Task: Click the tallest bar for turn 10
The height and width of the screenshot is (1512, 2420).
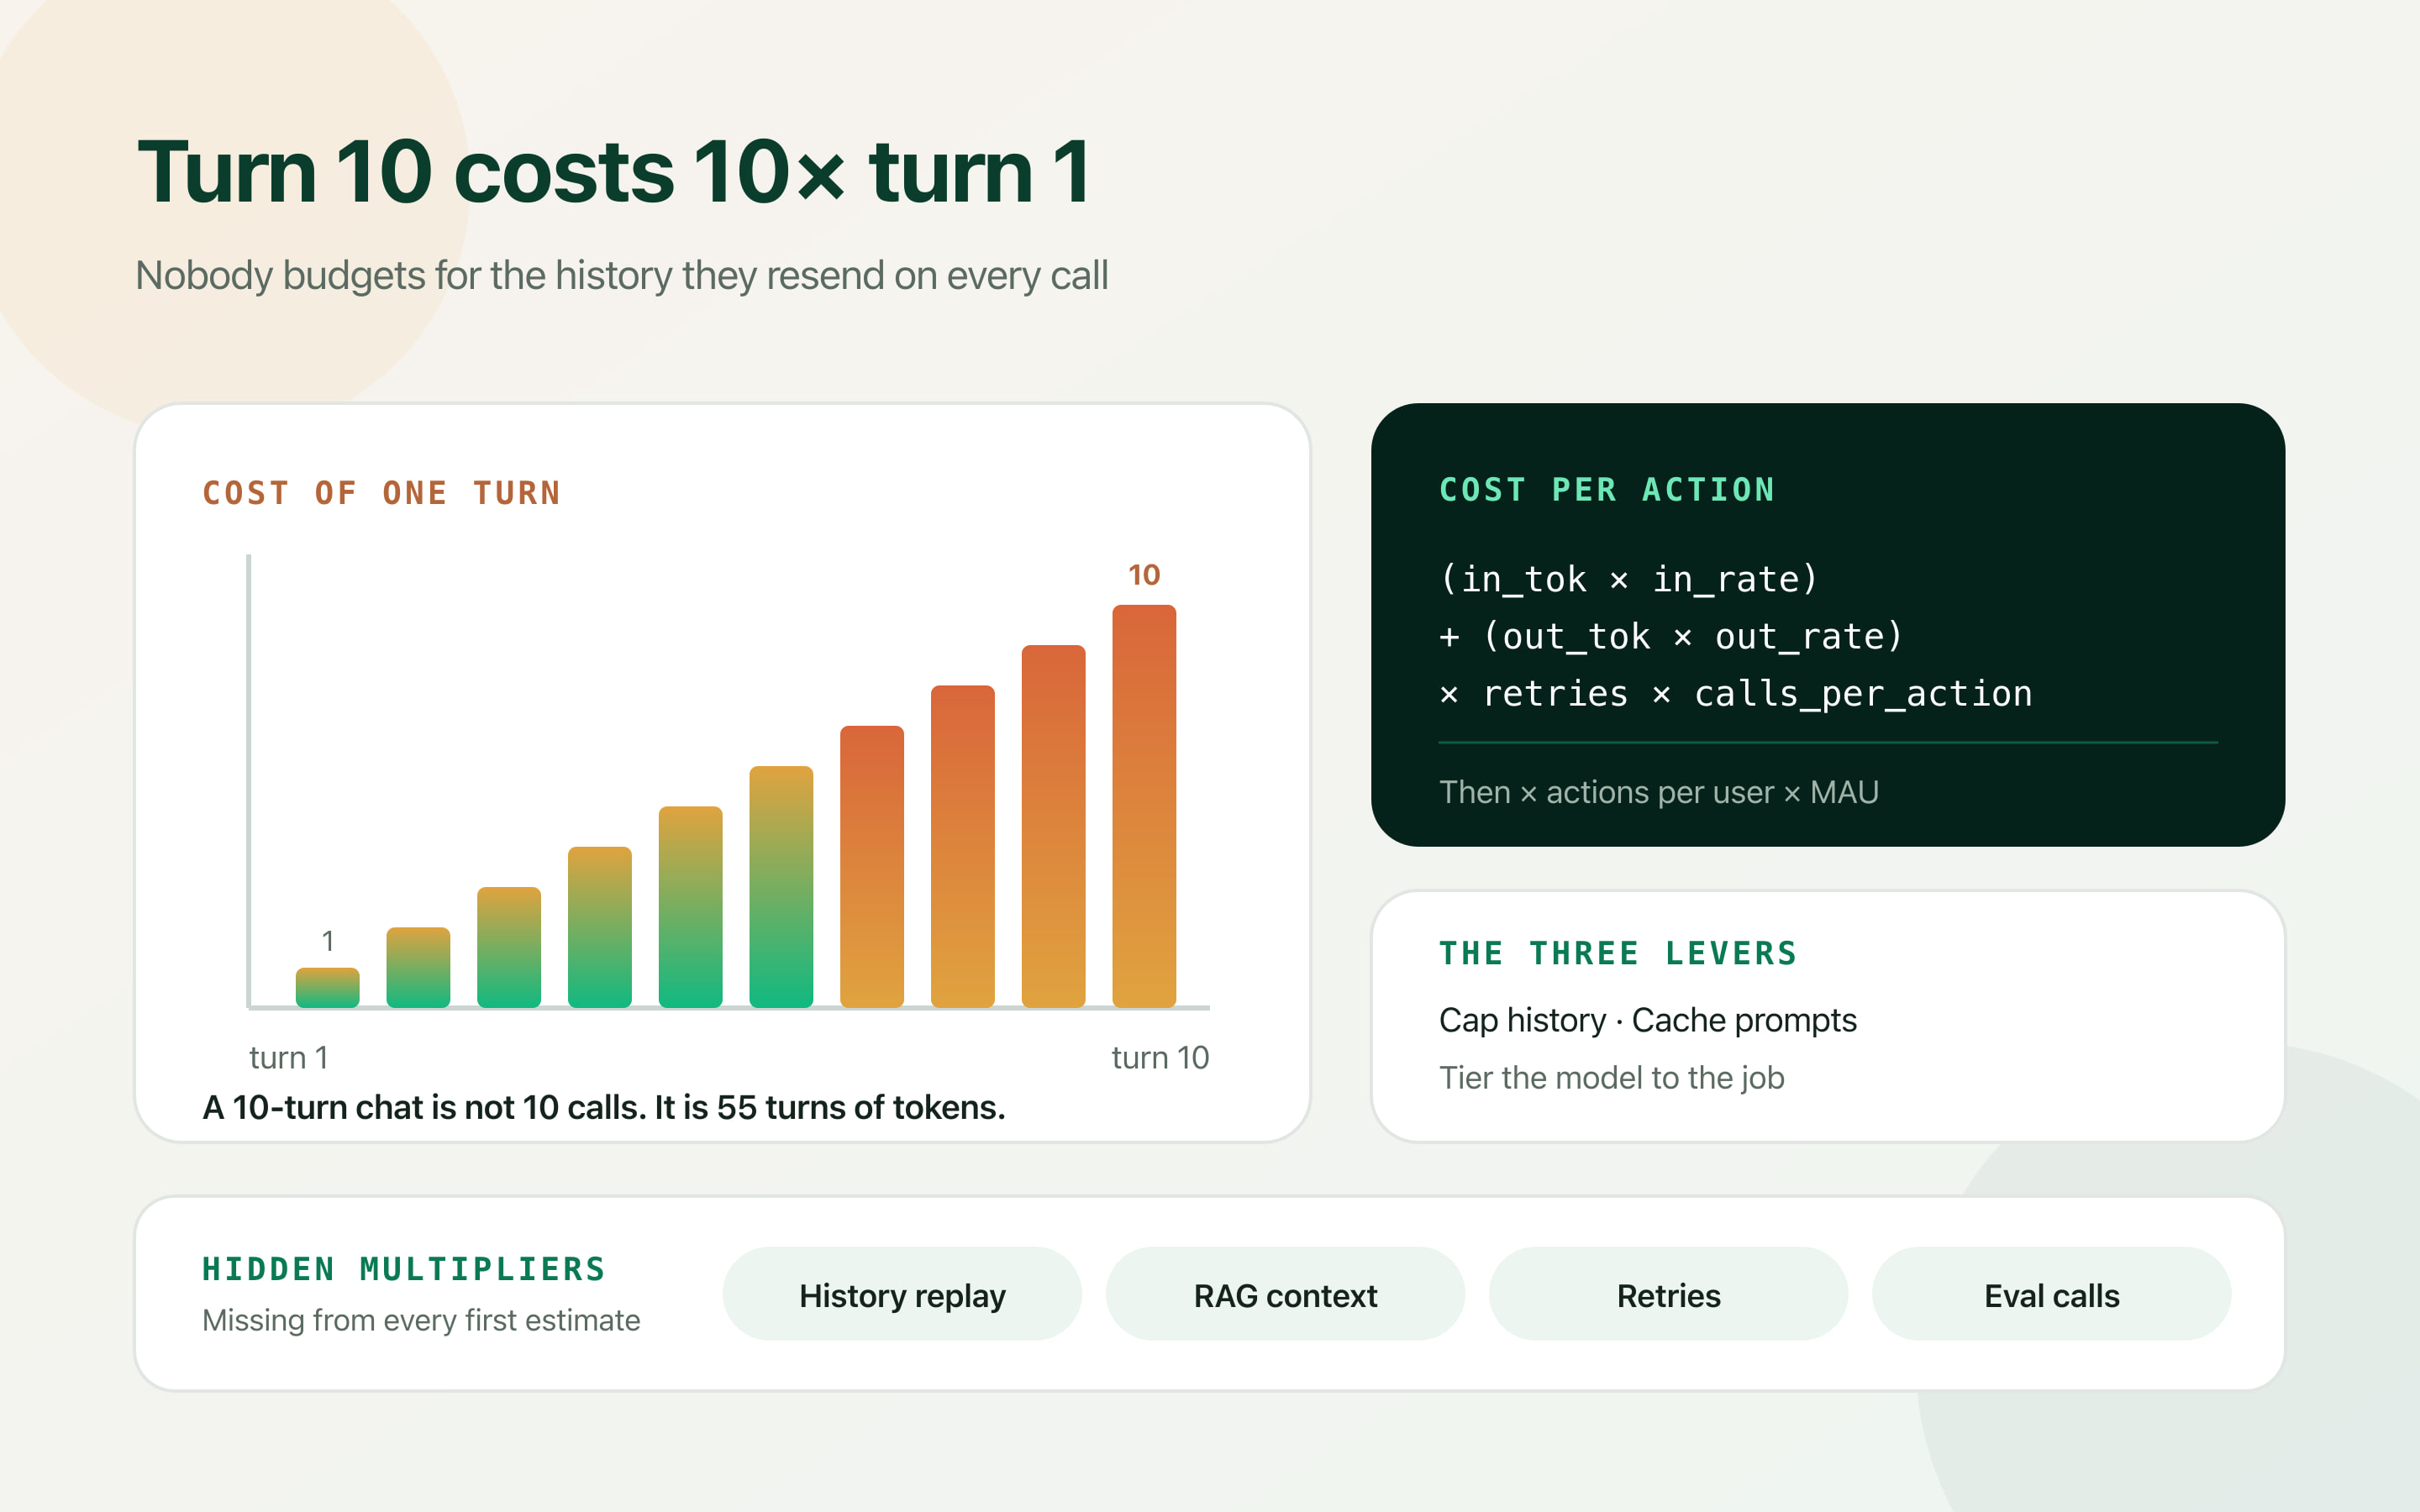Action: pos(1144,806)
